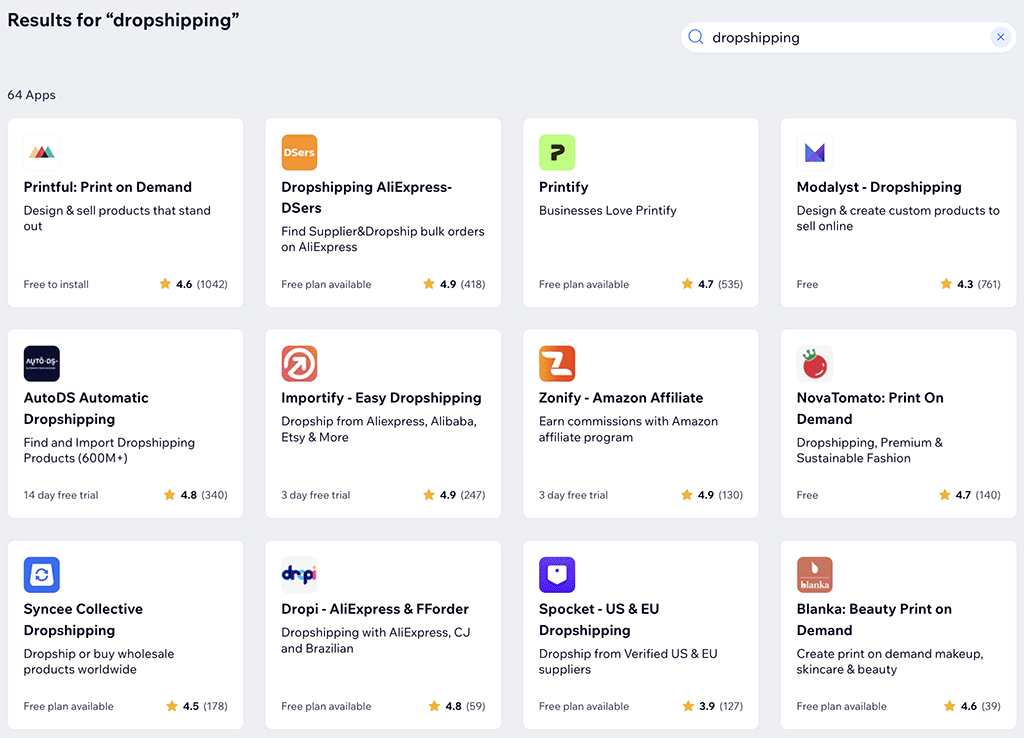Click the '64 Apps' results count
Image resolution: width=1024 pixels, height=738 pixels.
(x=31, y=95)
